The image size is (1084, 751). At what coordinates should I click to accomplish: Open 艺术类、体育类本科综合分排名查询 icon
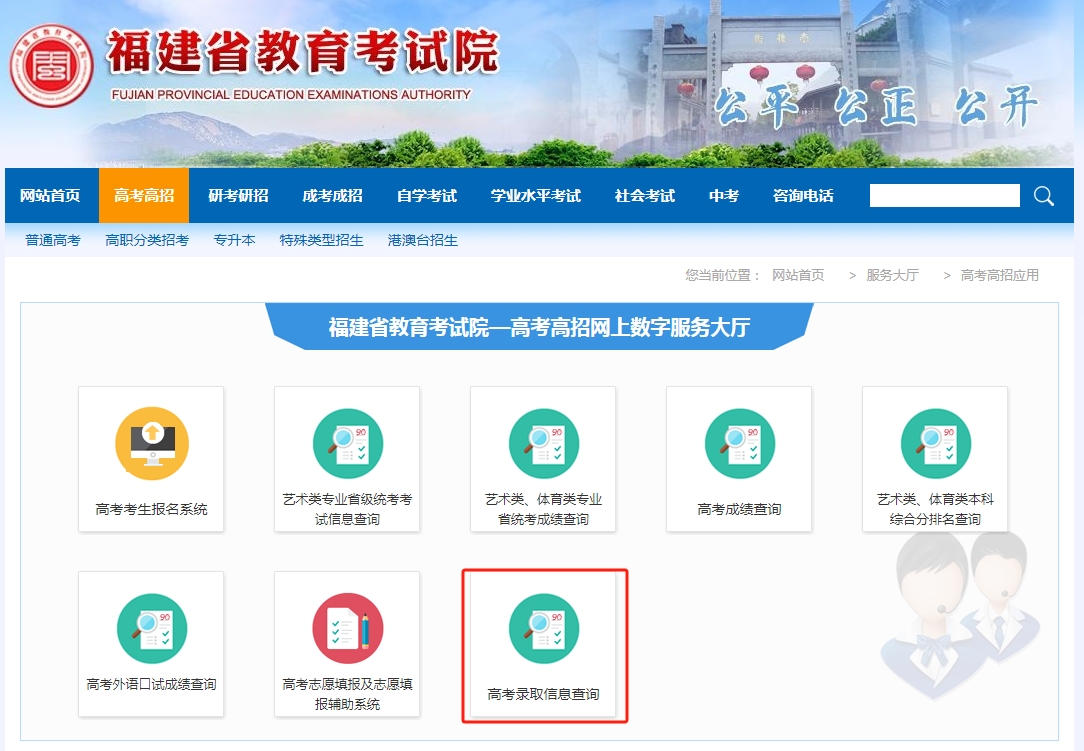pos(936,443)
